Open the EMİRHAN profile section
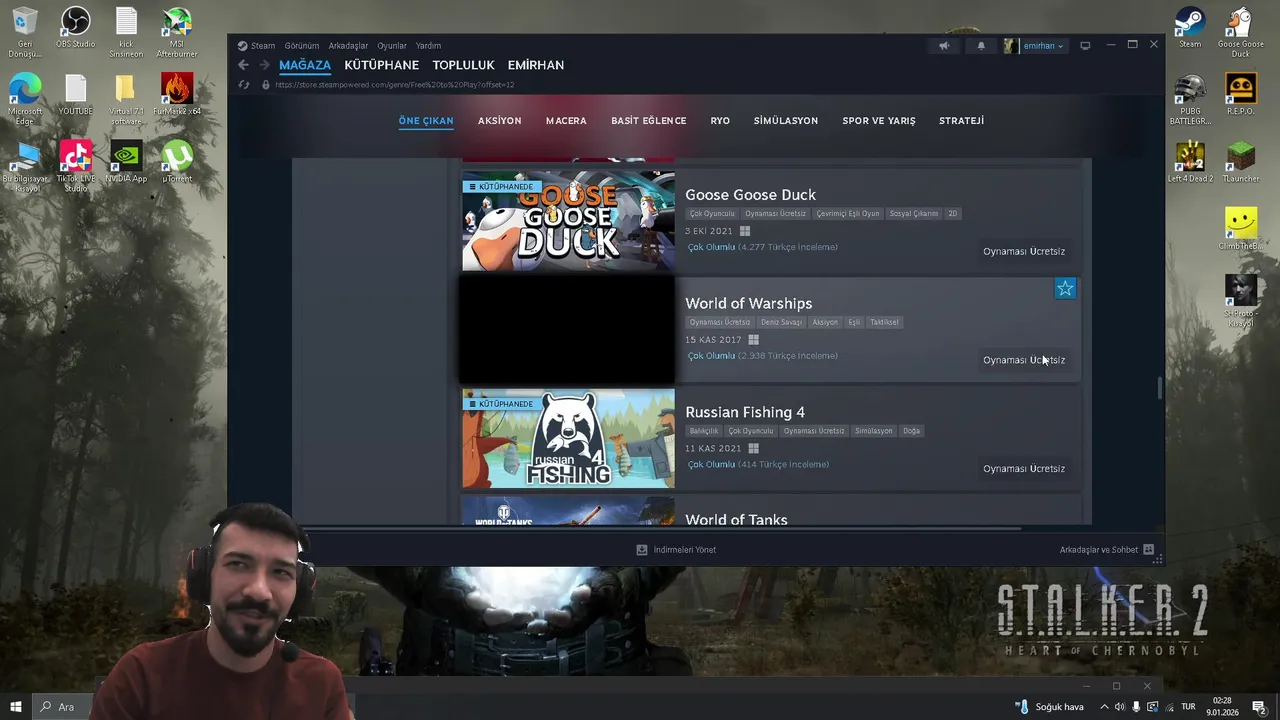Screen dimensions: 1280x720 [x=536, y=65]
